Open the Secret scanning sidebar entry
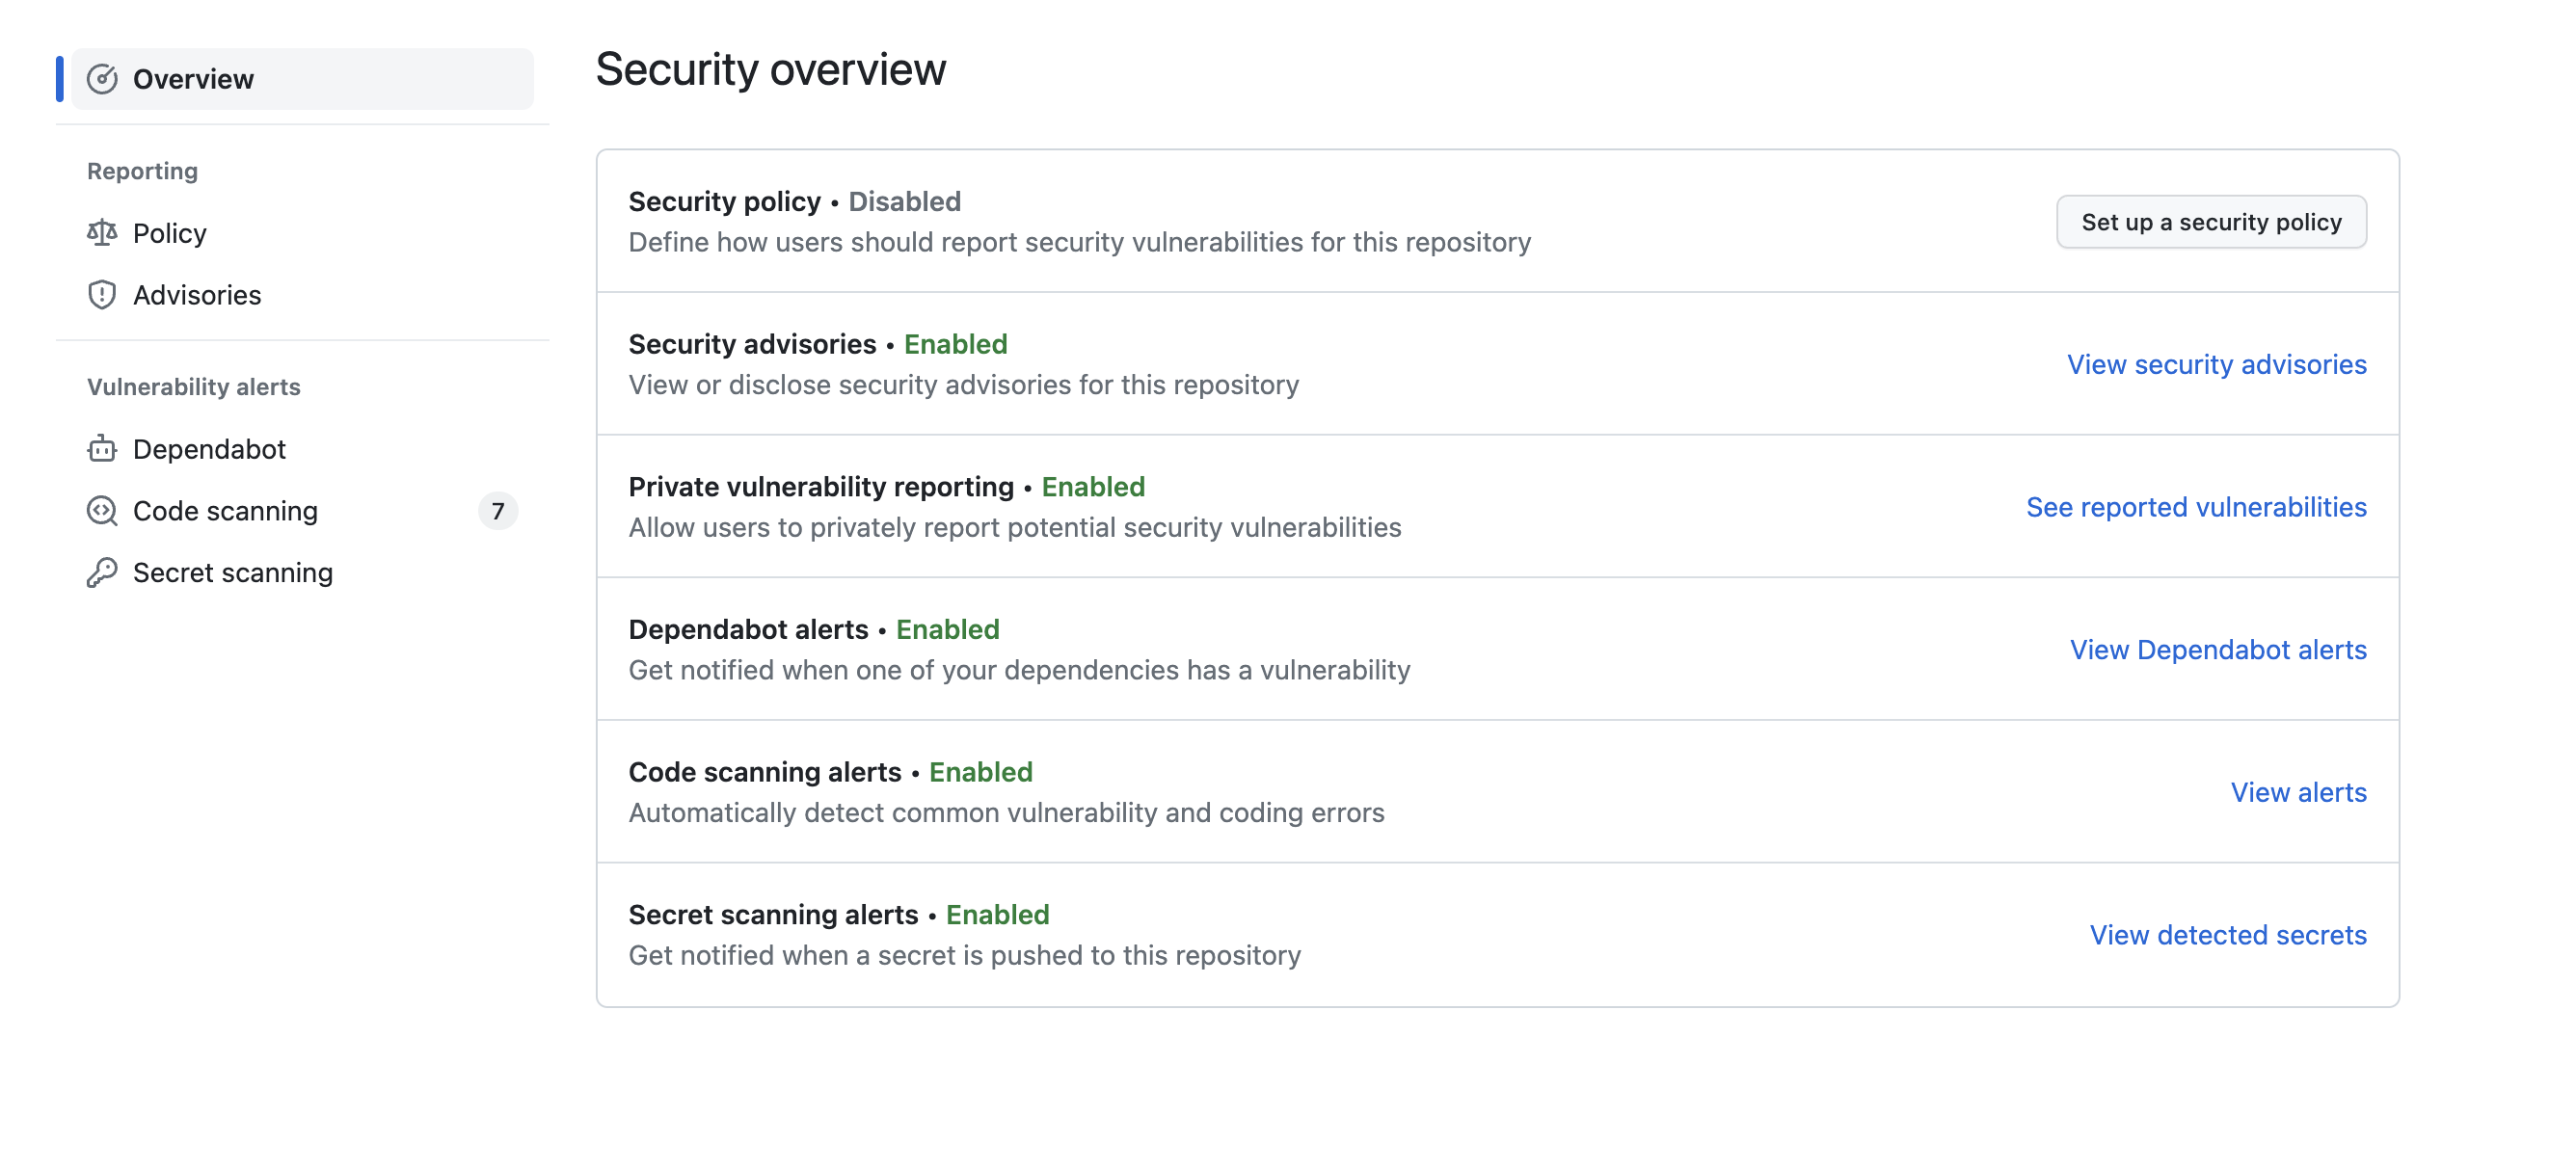The image size is (2576, 1170). tap(233, 572)
